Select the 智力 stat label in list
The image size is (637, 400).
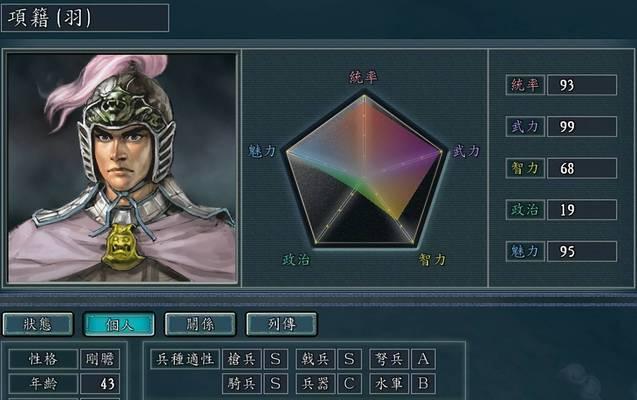coord(525,168)
